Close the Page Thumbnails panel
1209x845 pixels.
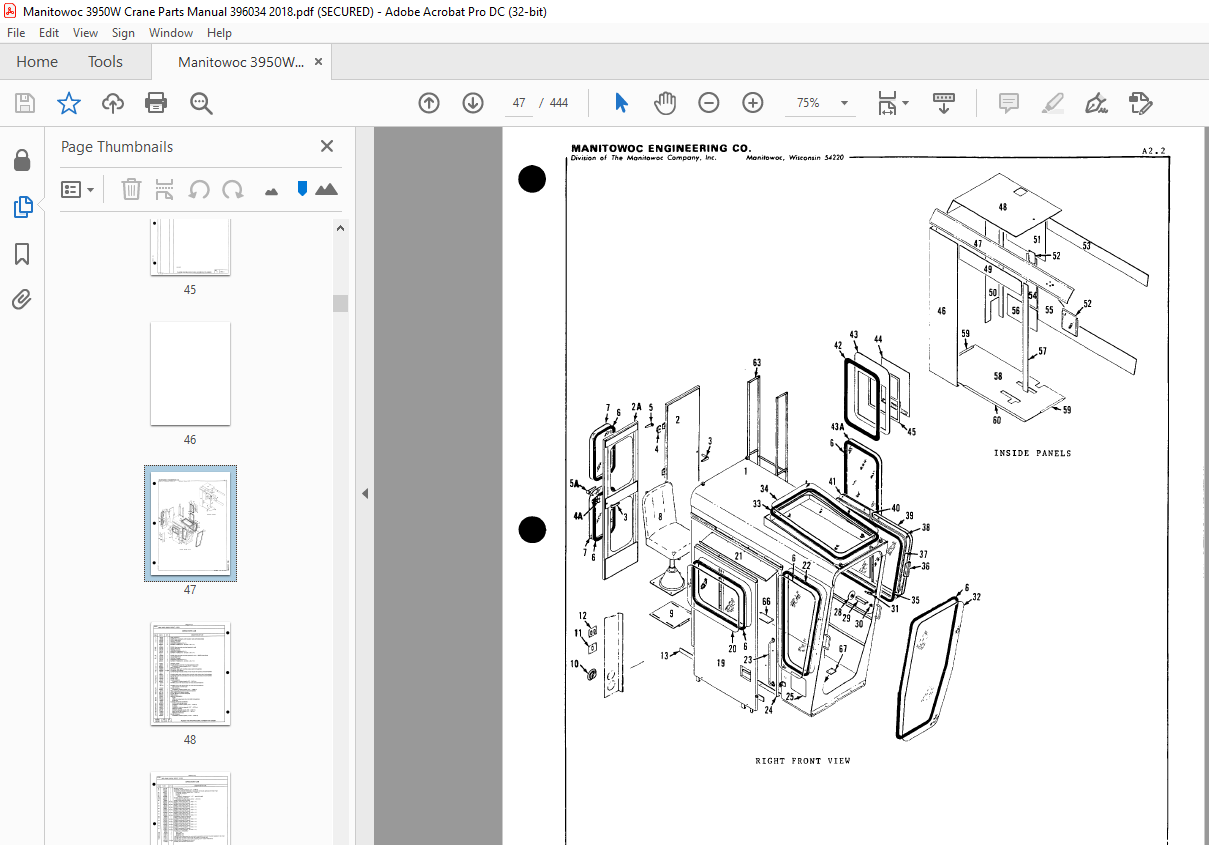pos(327,146)
